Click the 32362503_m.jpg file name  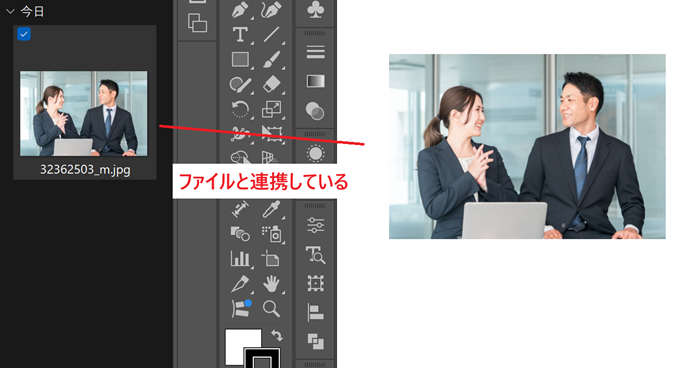[x=85, y=170]
